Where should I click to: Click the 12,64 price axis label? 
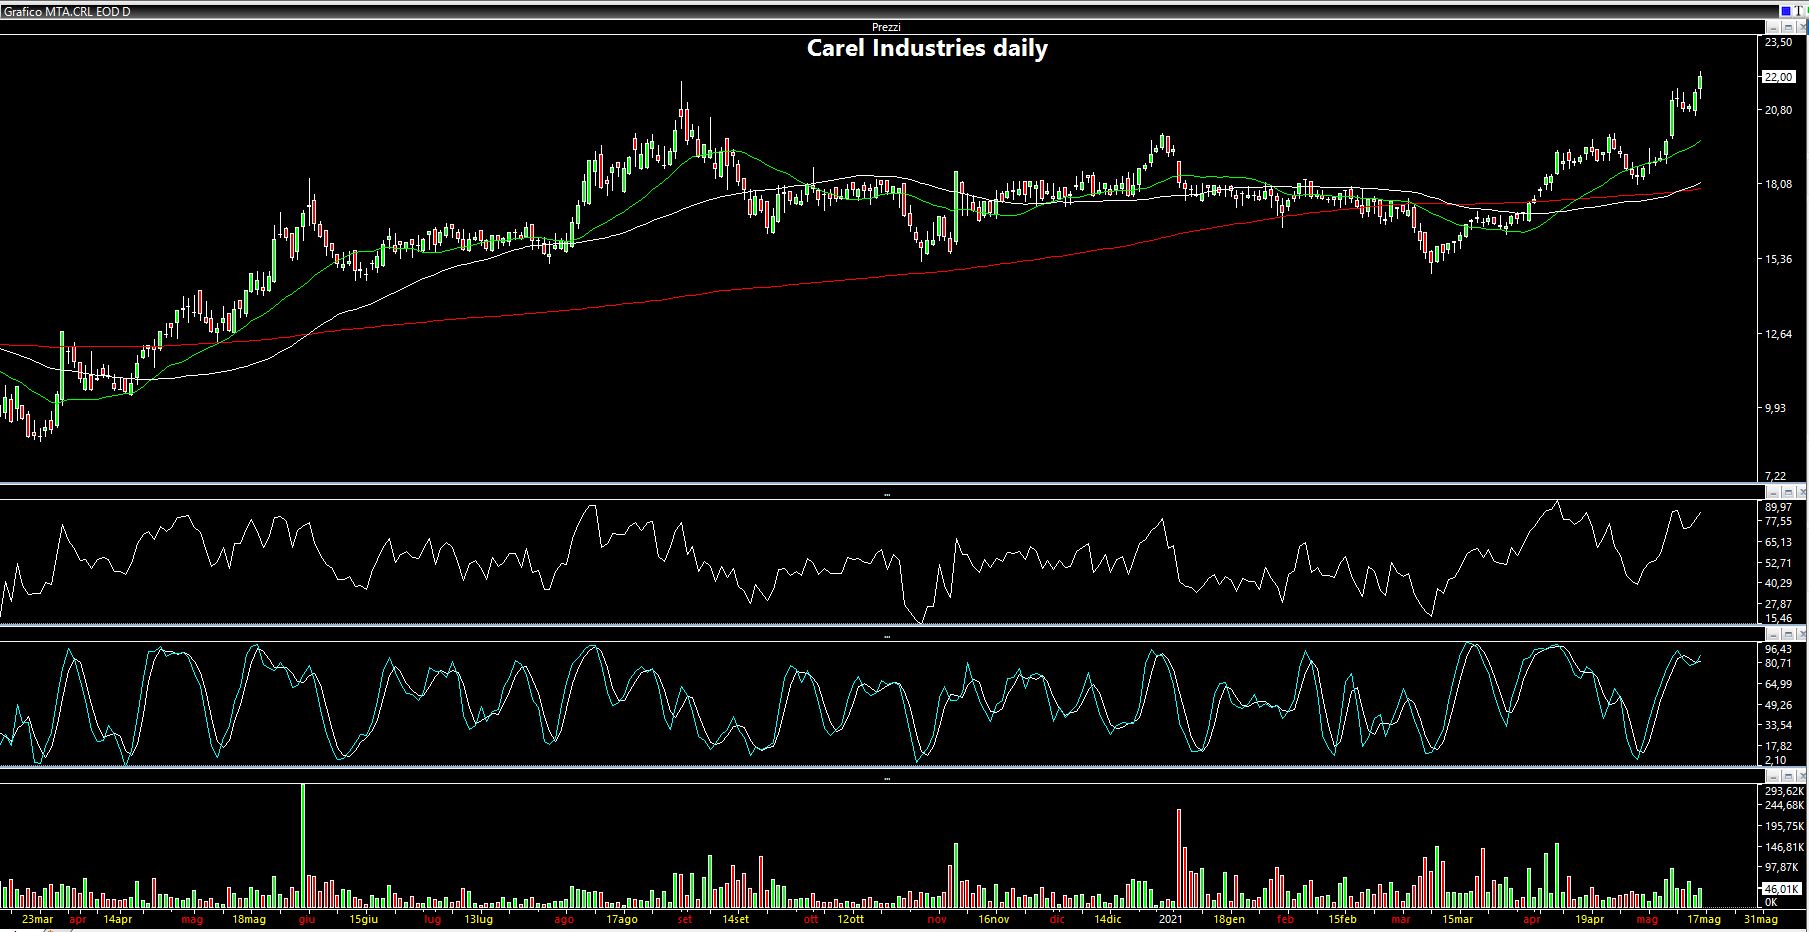tap(1779, 334)
